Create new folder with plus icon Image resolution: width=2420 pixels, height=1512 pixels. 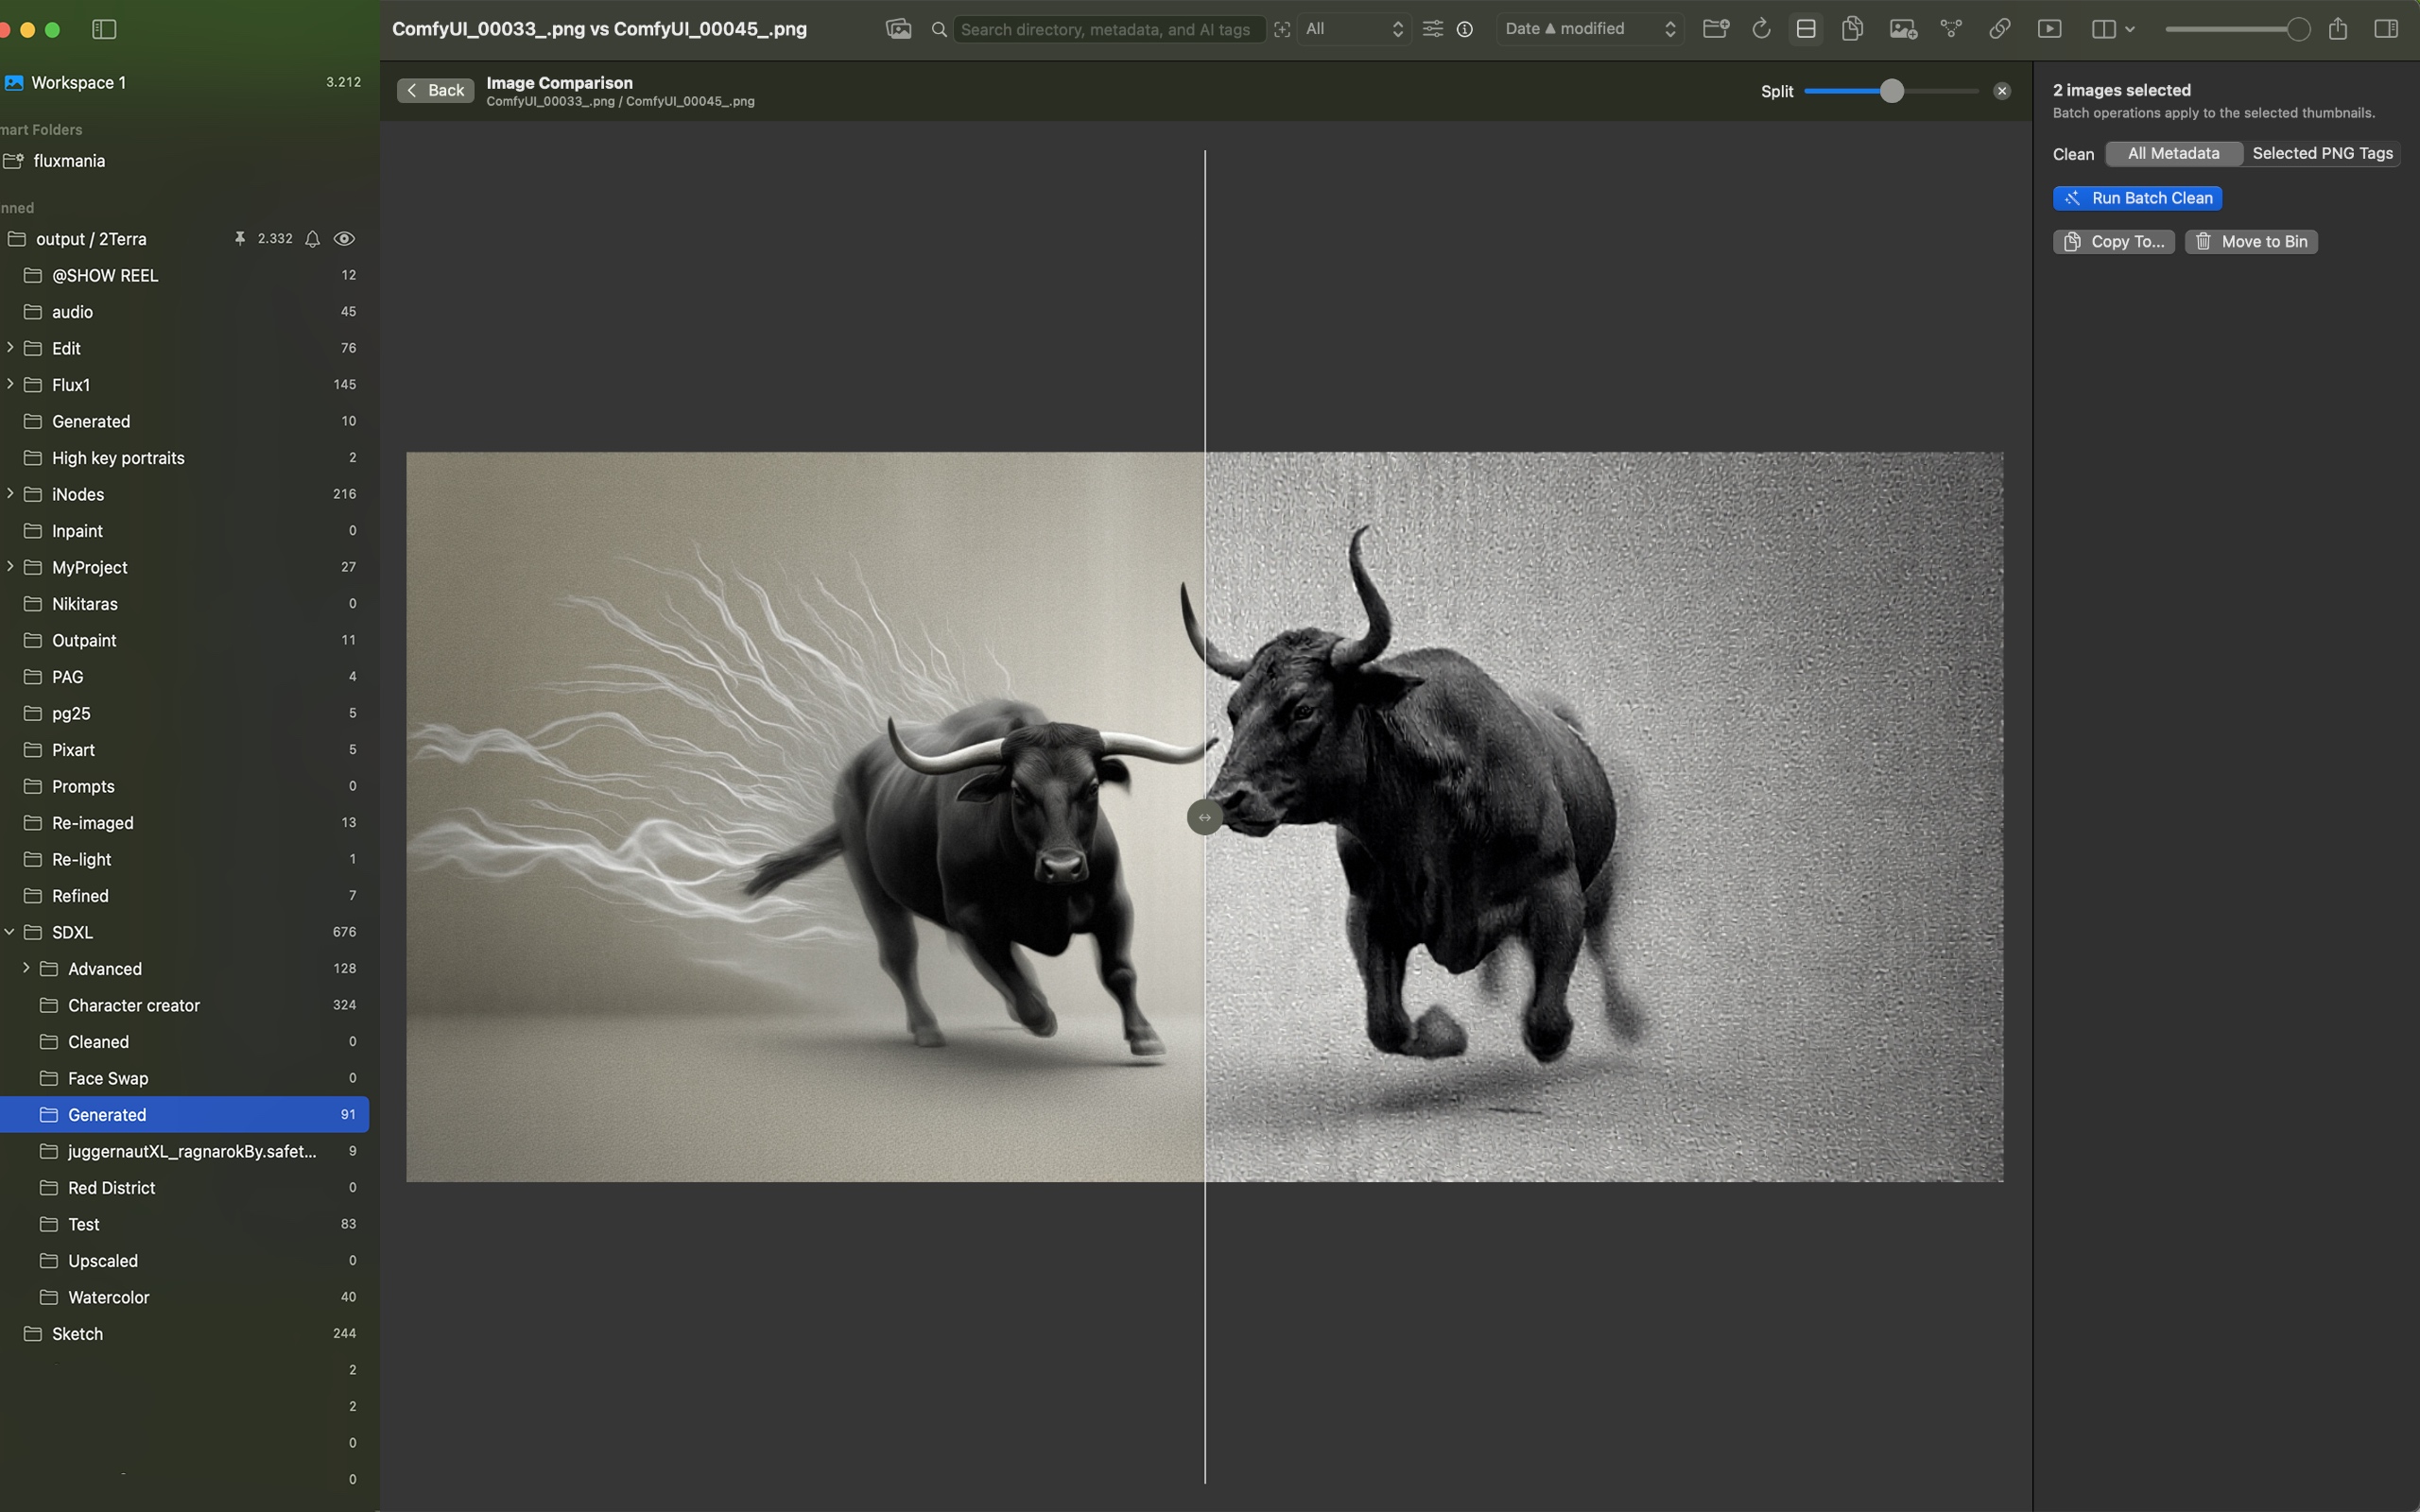(x=1716, y=29)
